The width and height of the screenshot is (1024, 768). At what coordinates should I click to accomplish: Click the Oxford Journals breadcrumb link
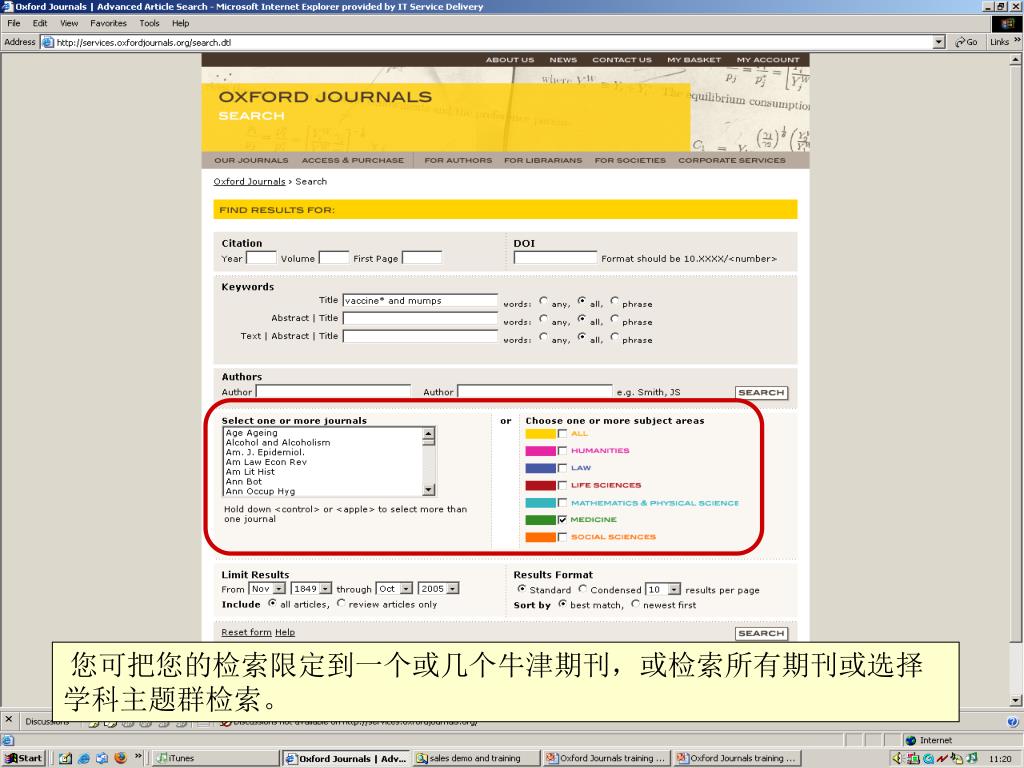tap(249, 182)
